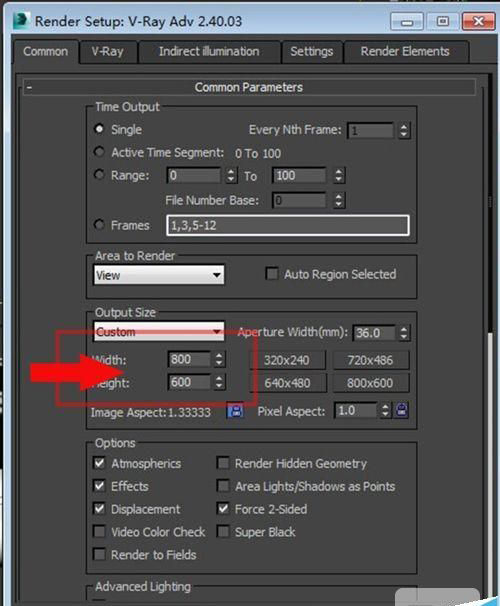Open the Output Size Custom dropdown
Image resolution: width=500 pixels, height=606 pixels.
tap(159, 332)
